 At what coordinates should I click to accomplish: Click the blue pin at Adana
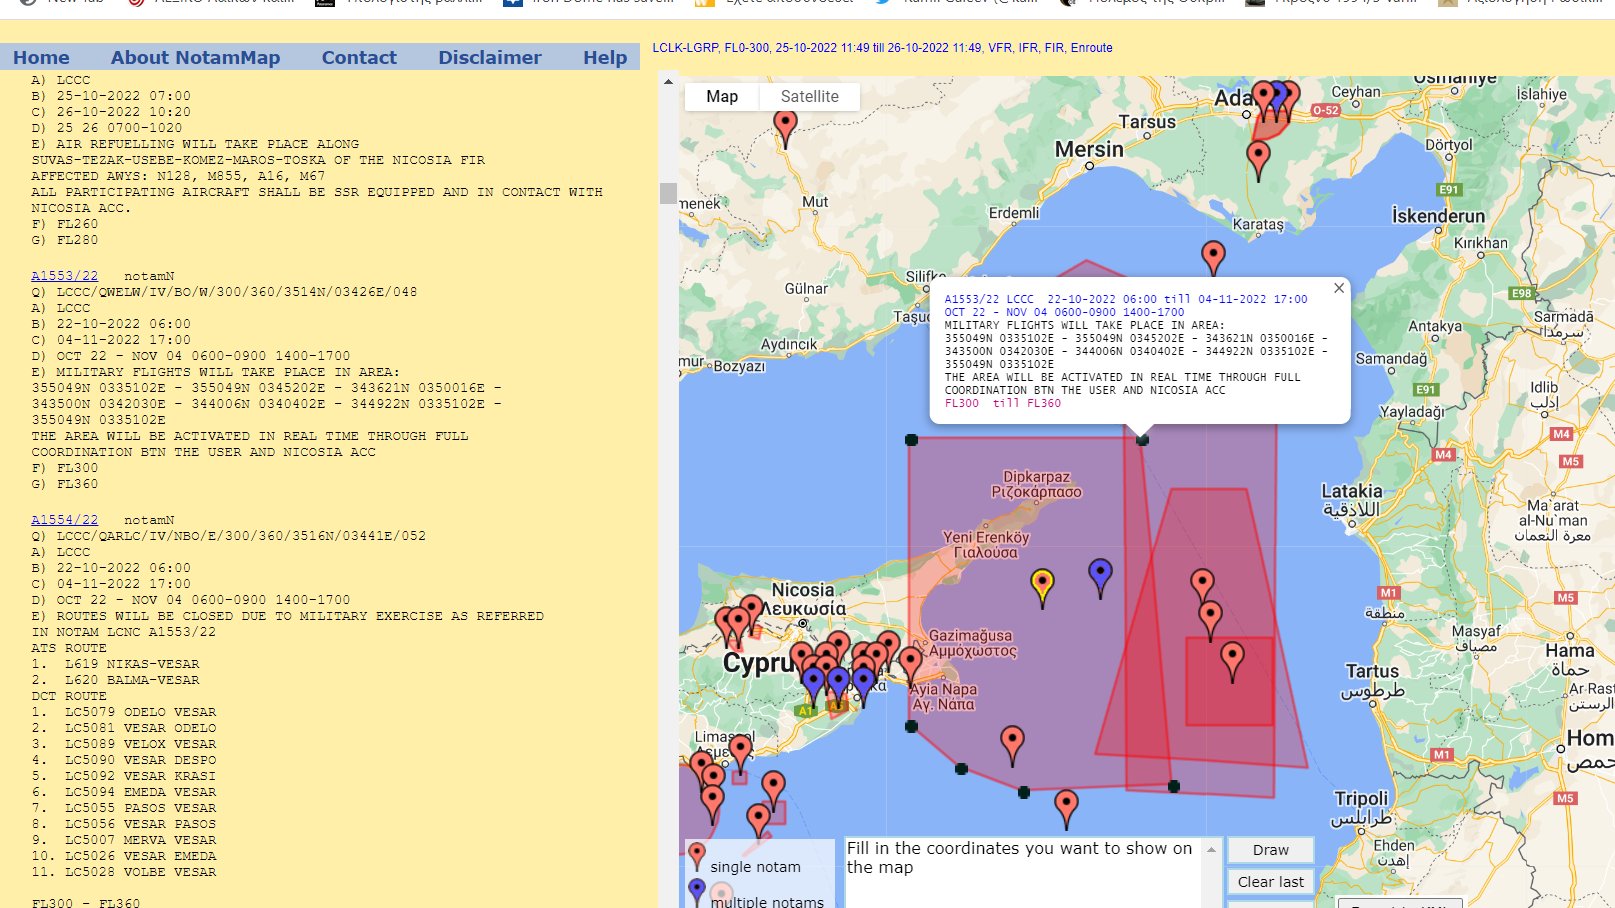[x=1276, y=100]
